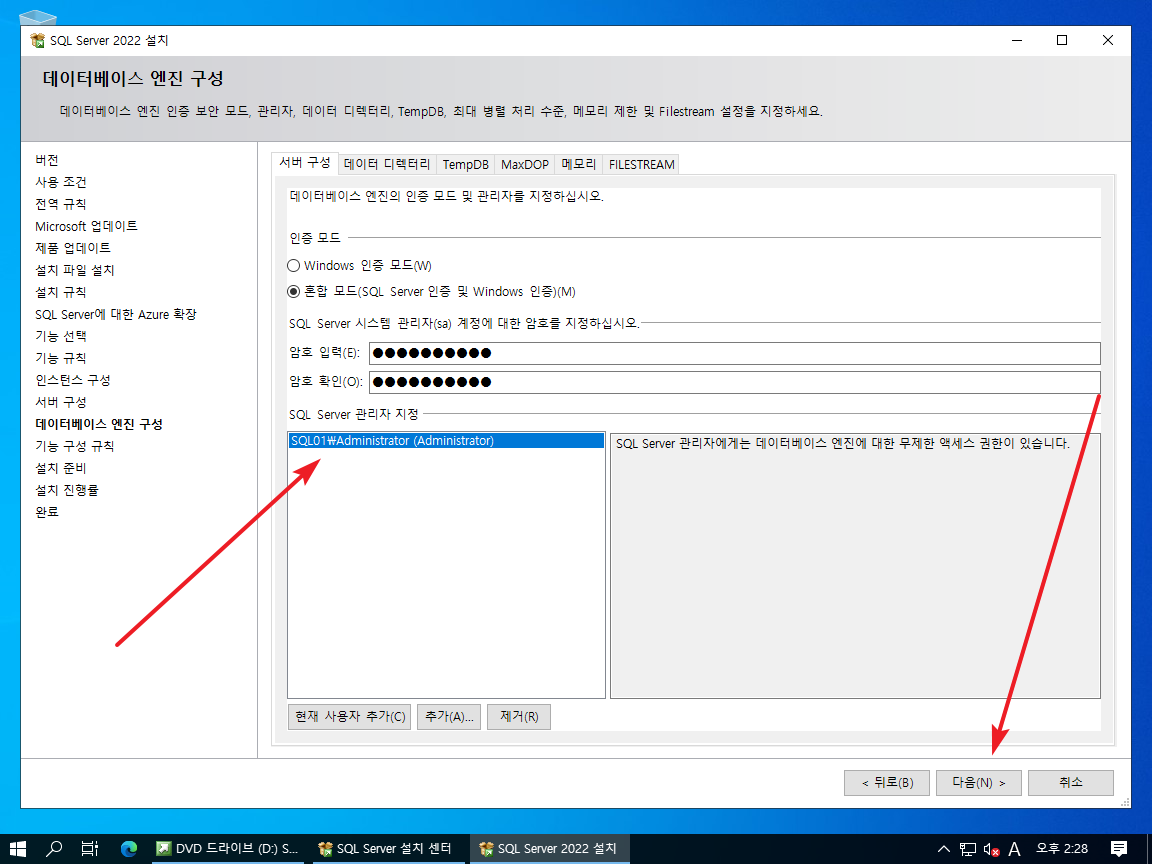This screenshot has height=864, width=1152.
Task: Open the Windows Start menu
Action: (x=18, y=849)
